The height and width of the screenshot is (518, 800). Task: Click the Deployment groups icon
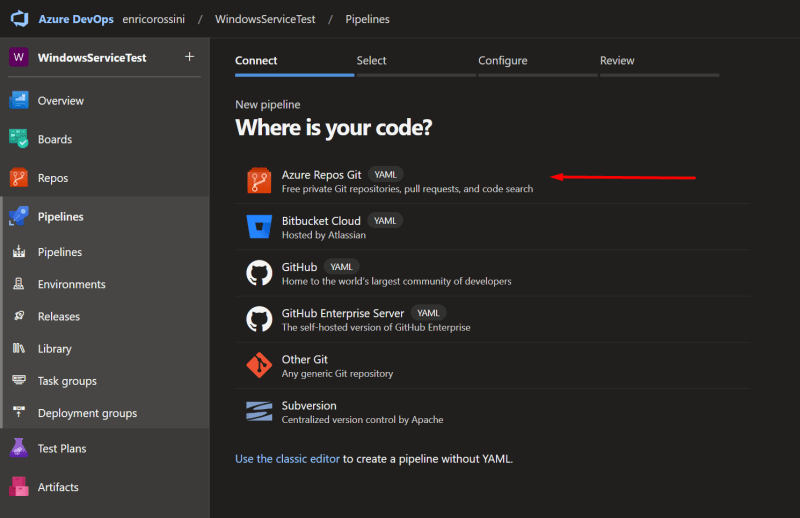(x=19, y=412)
